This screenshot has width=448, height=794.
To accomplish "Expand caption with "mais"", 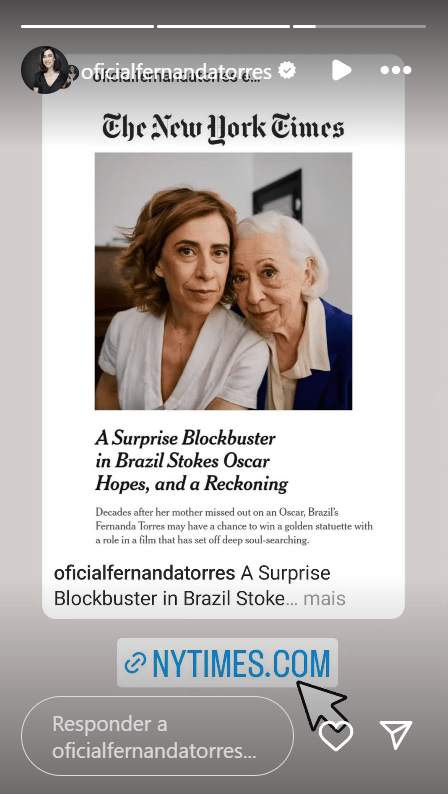I will pos(324,598).
